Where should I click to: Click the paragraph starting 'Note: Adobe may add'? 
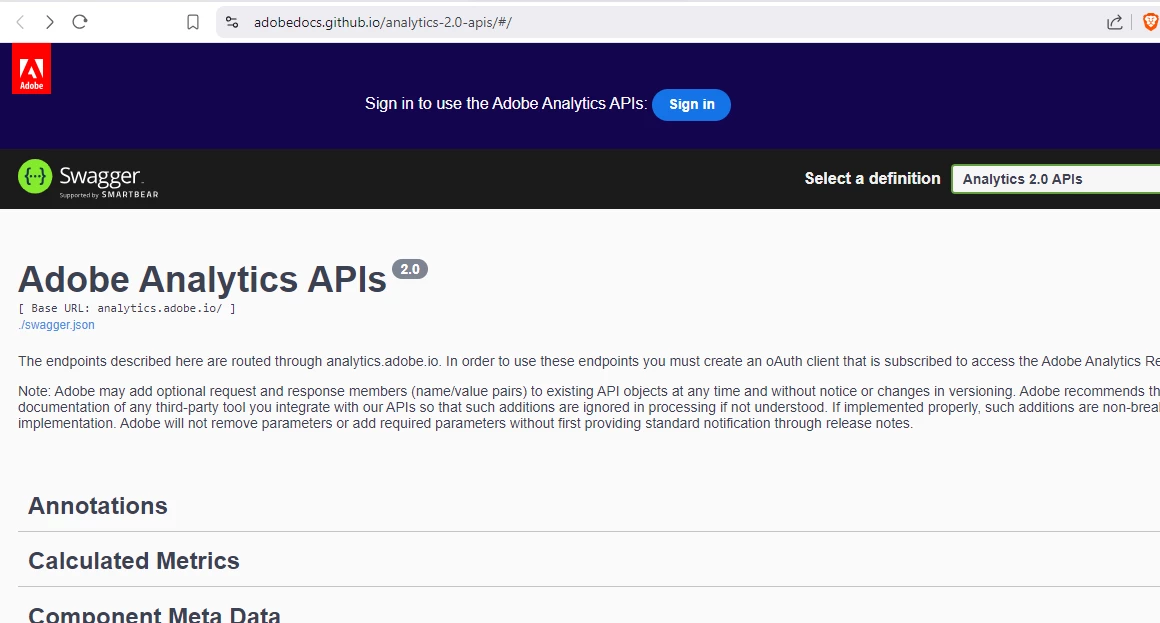point(589,407)
